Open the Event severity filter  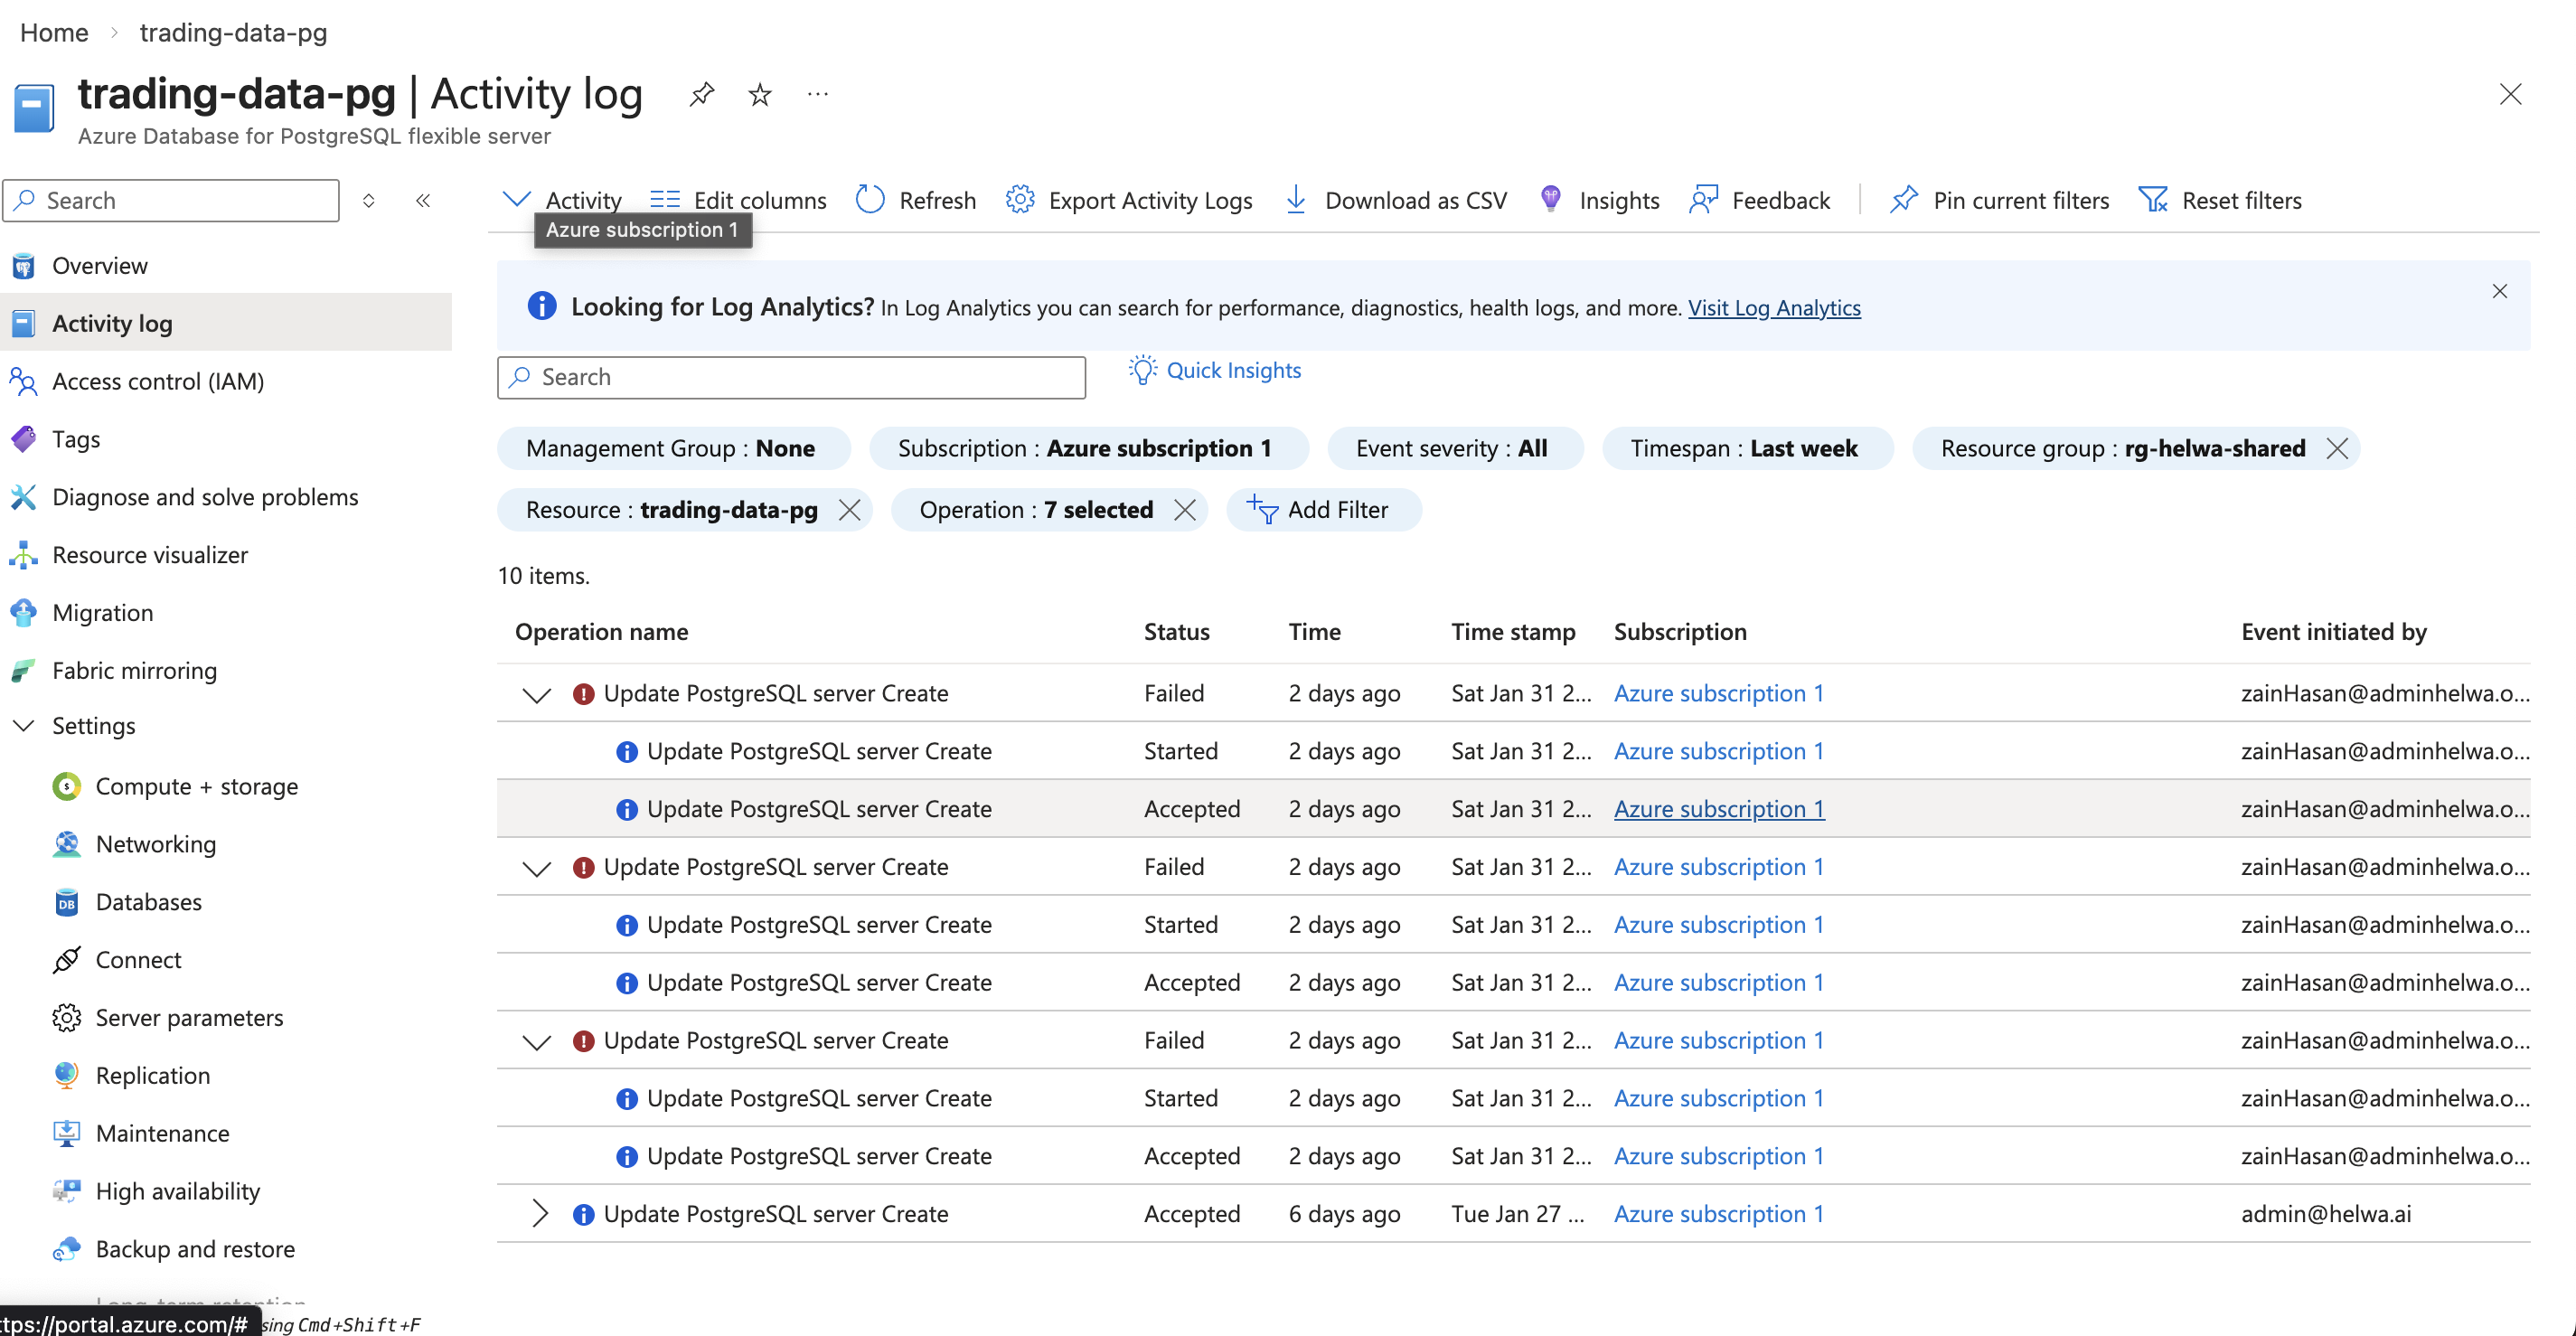pos(1455,448)
